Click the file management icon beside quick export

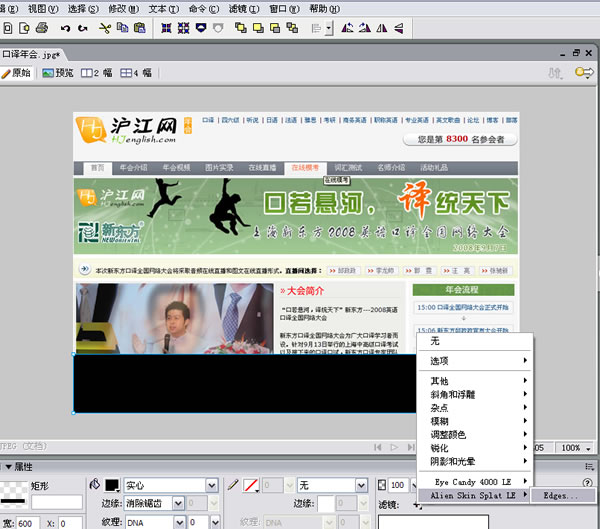pyautogui.click(x=555, y=73)
